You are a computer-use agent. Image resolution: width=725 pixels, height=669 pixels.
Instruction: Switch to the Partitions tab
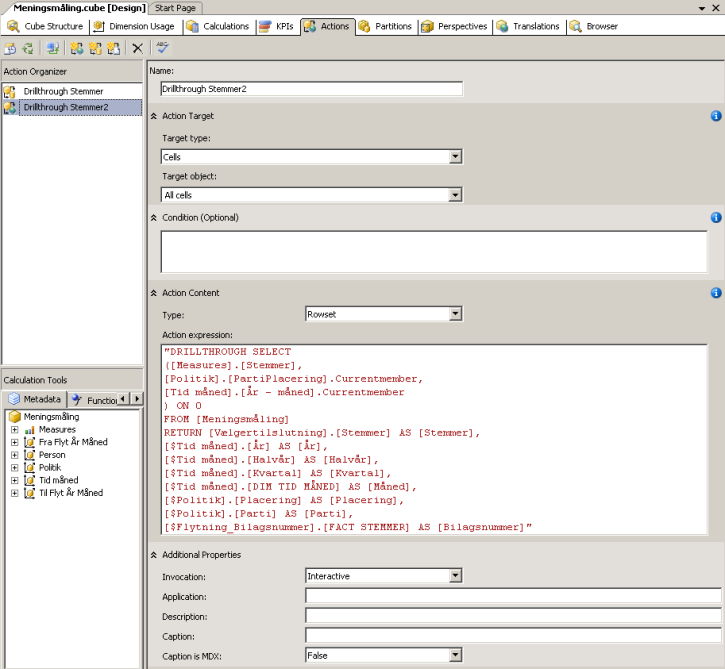385,26
